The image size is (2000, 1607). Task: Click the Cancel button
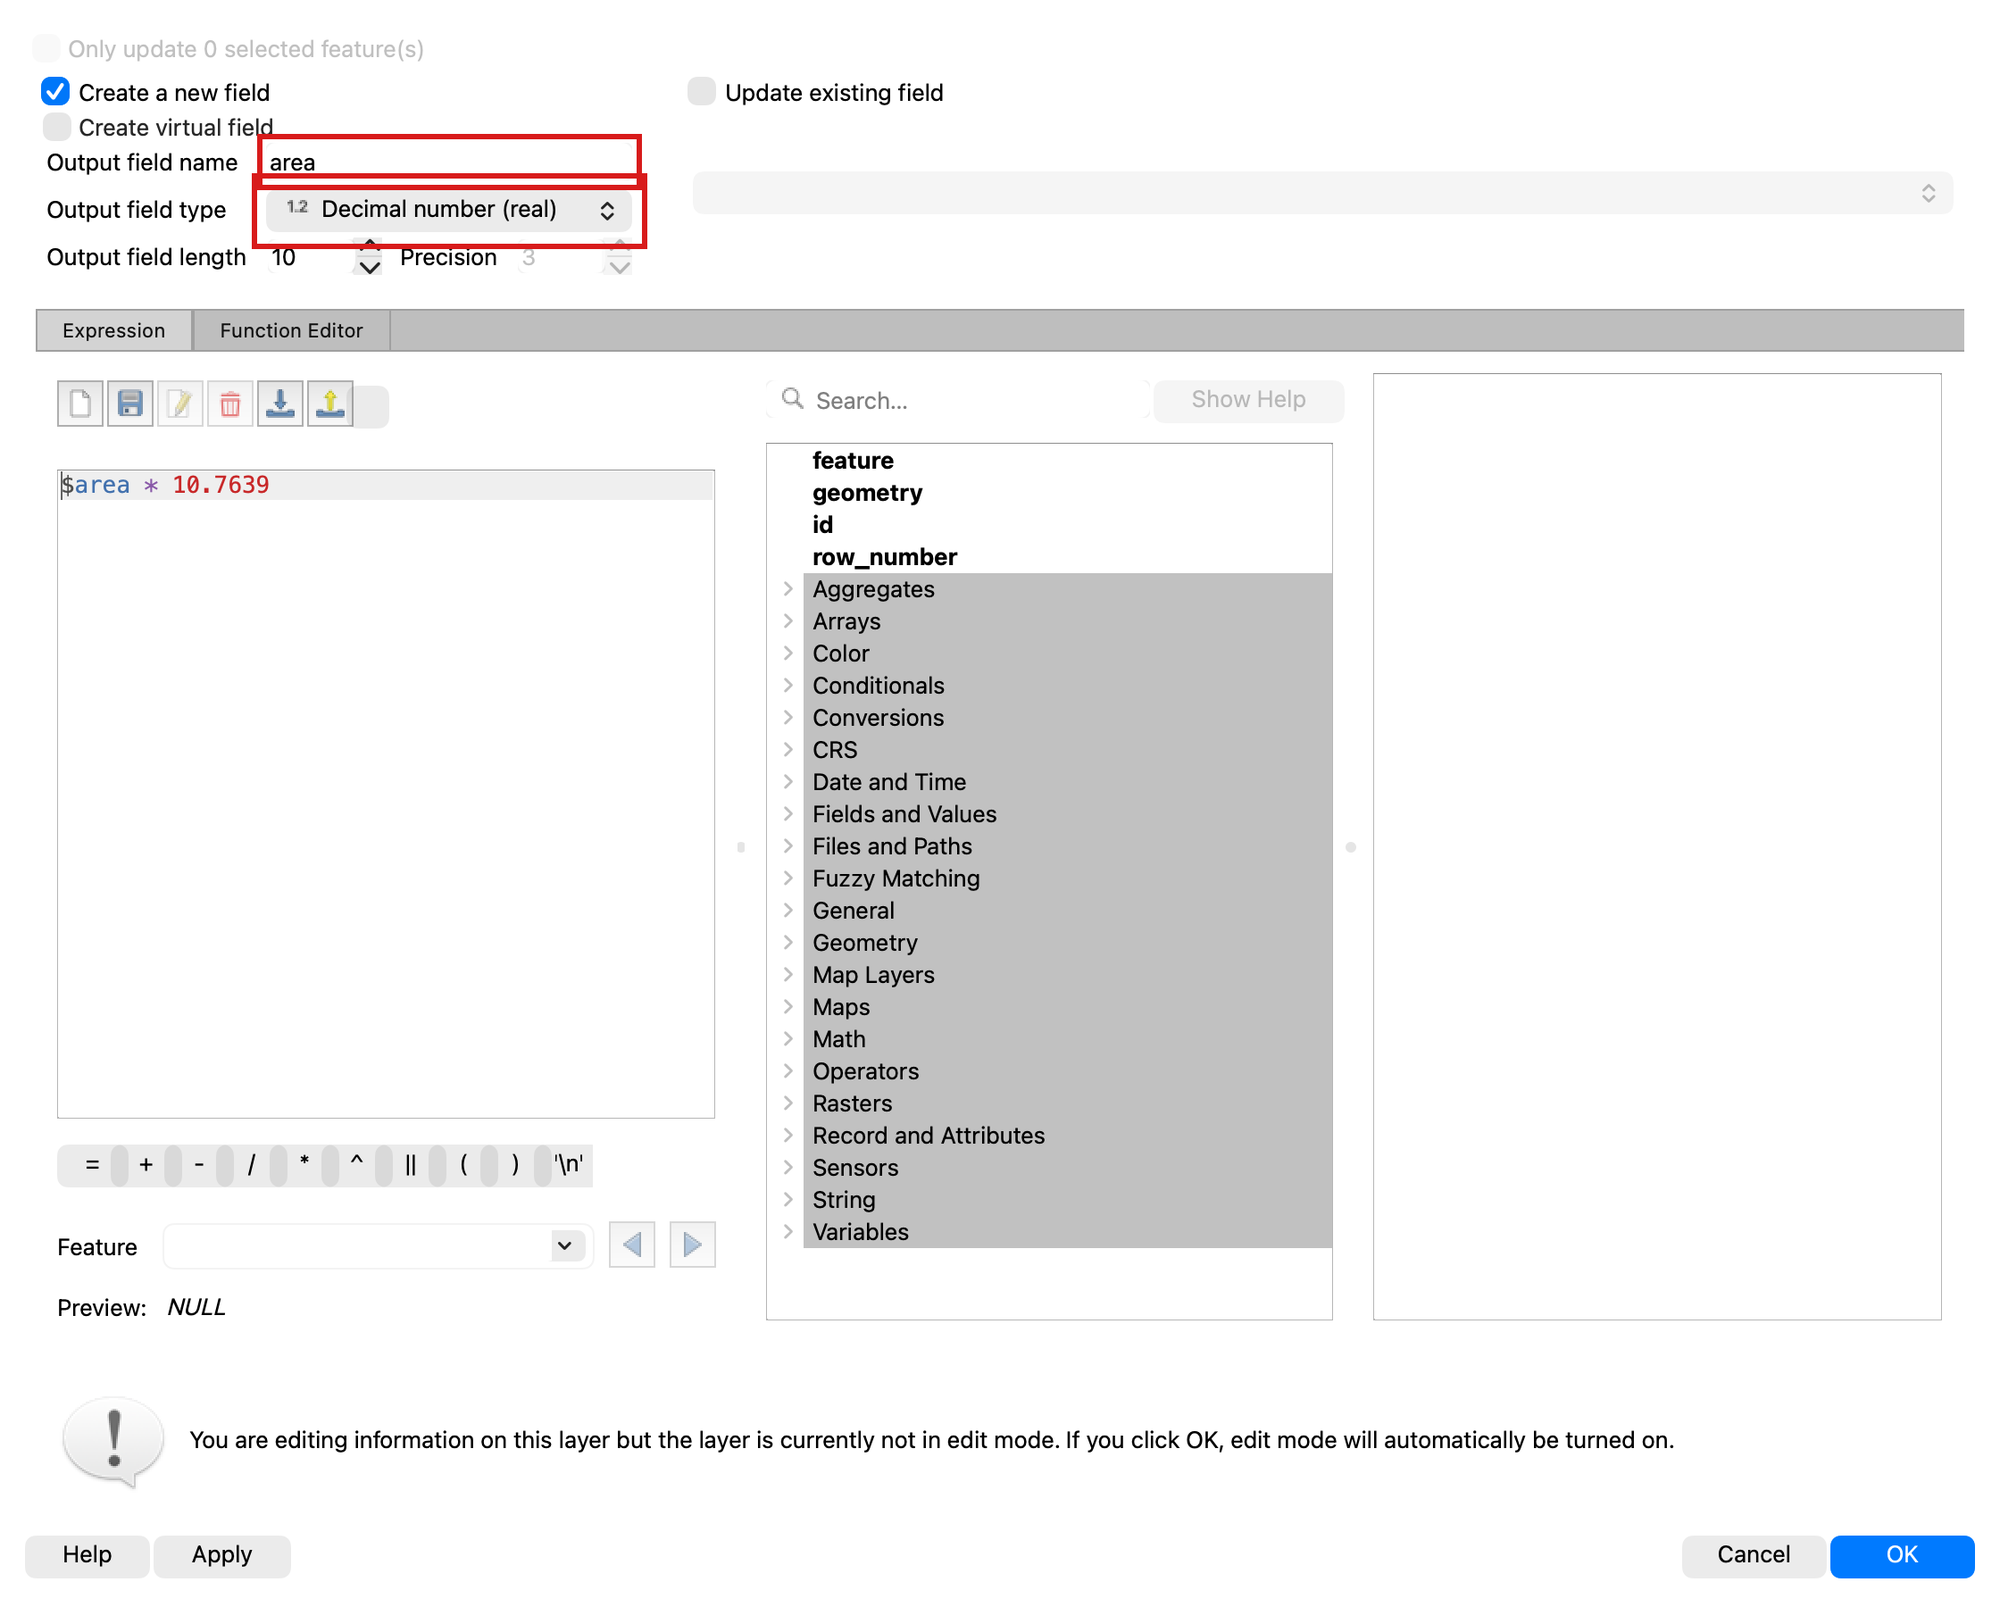(x=1753, y=1555)
